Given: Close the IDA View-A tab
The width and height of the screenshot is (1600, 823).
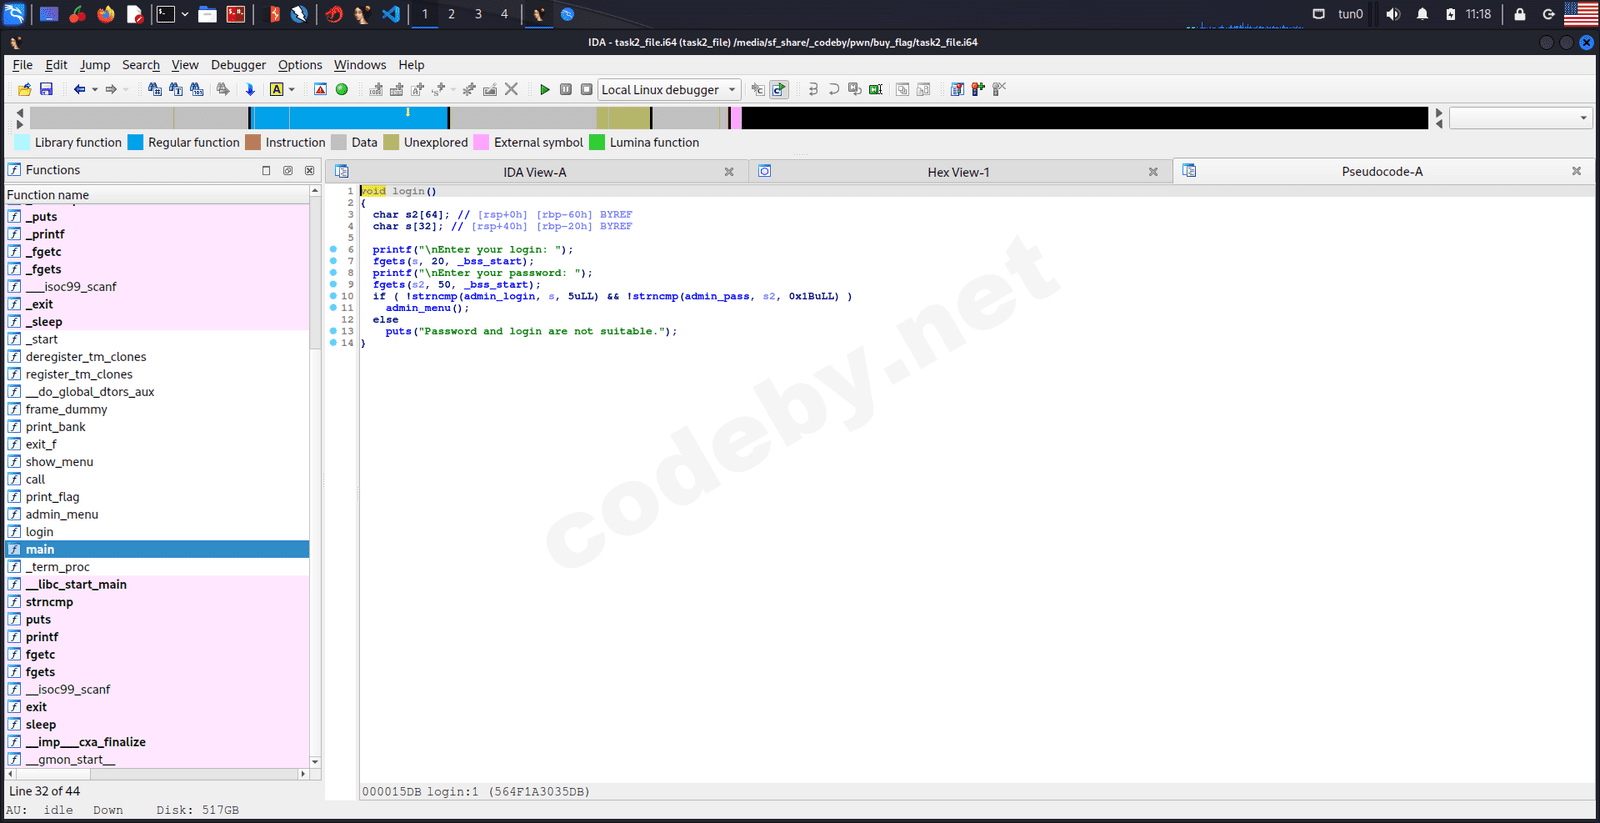Looking at the screenshot, I should [x=729, y=172].
